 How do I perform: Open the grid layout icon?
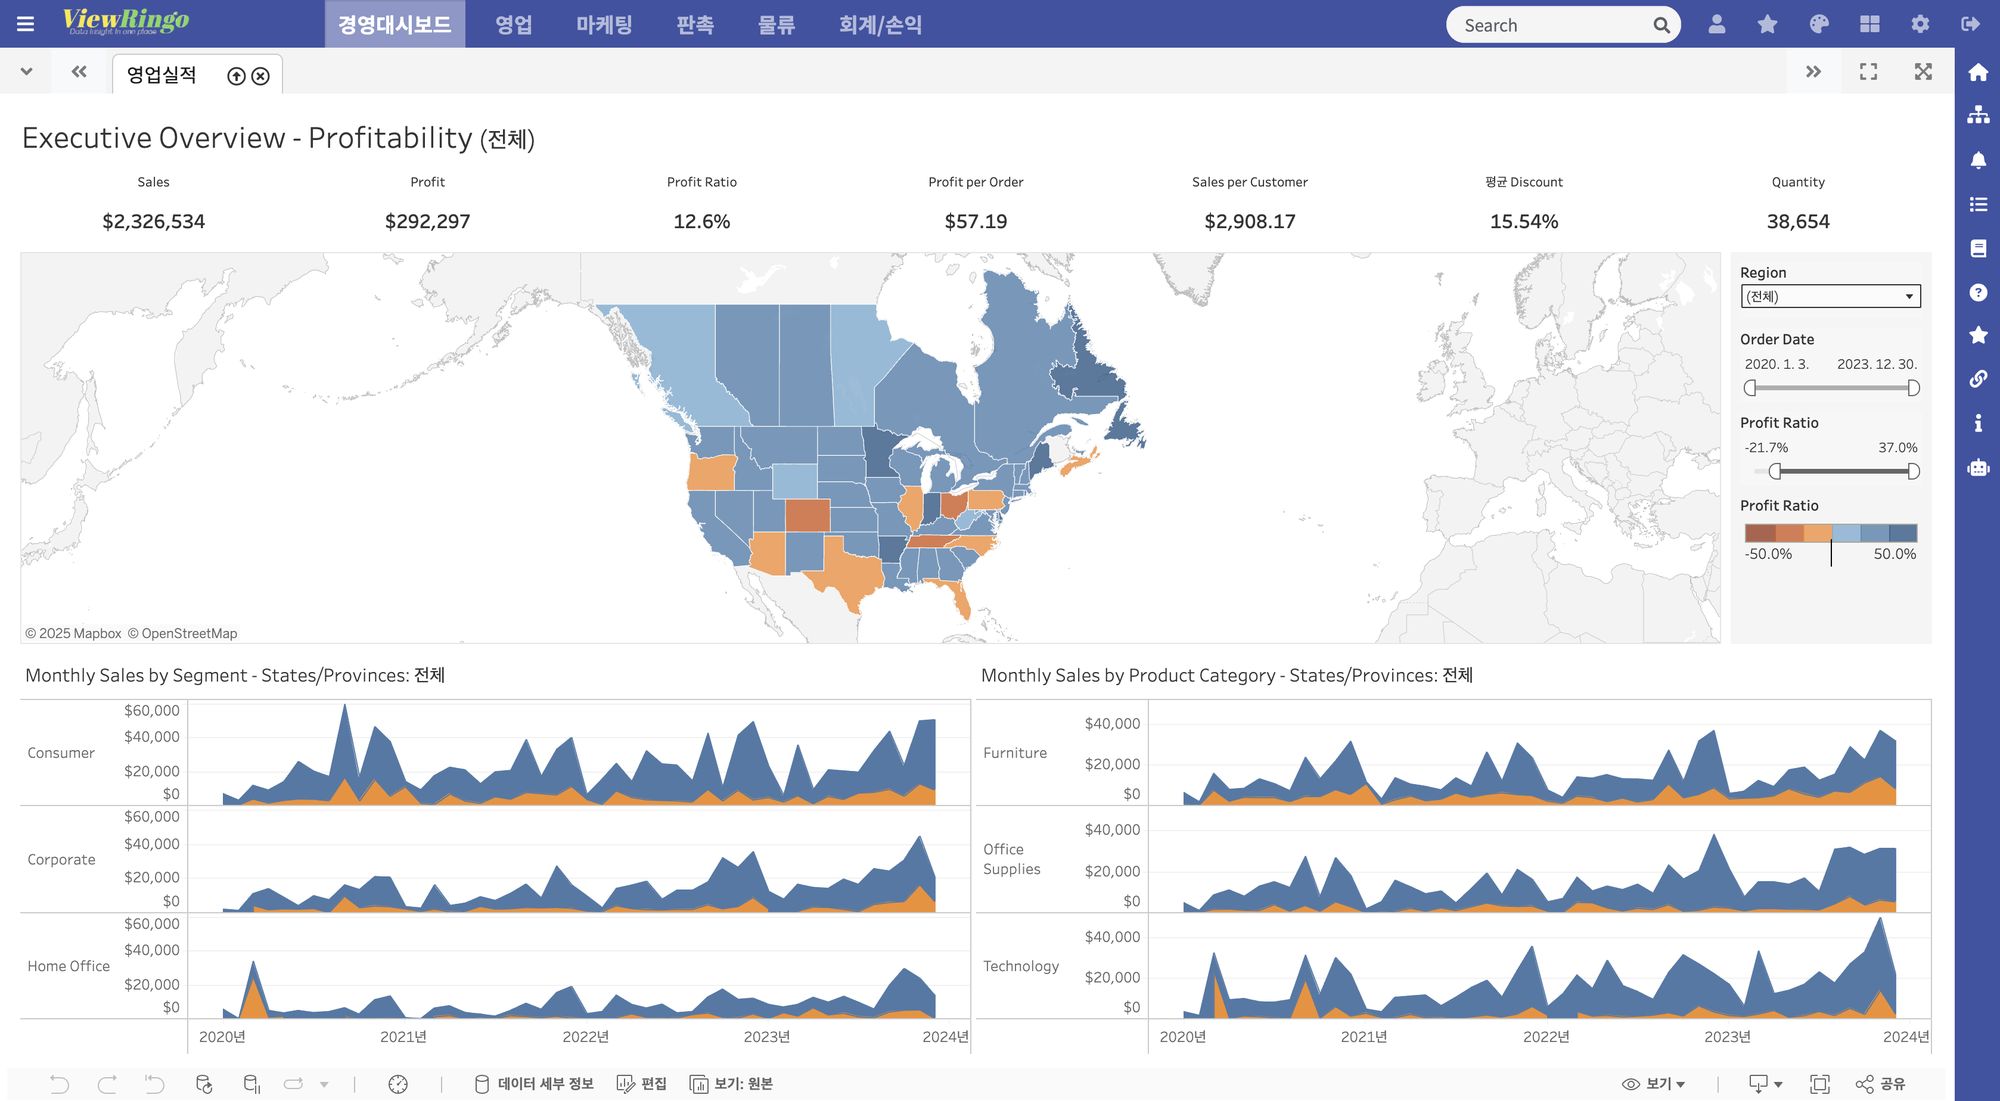click(1870, 24)
